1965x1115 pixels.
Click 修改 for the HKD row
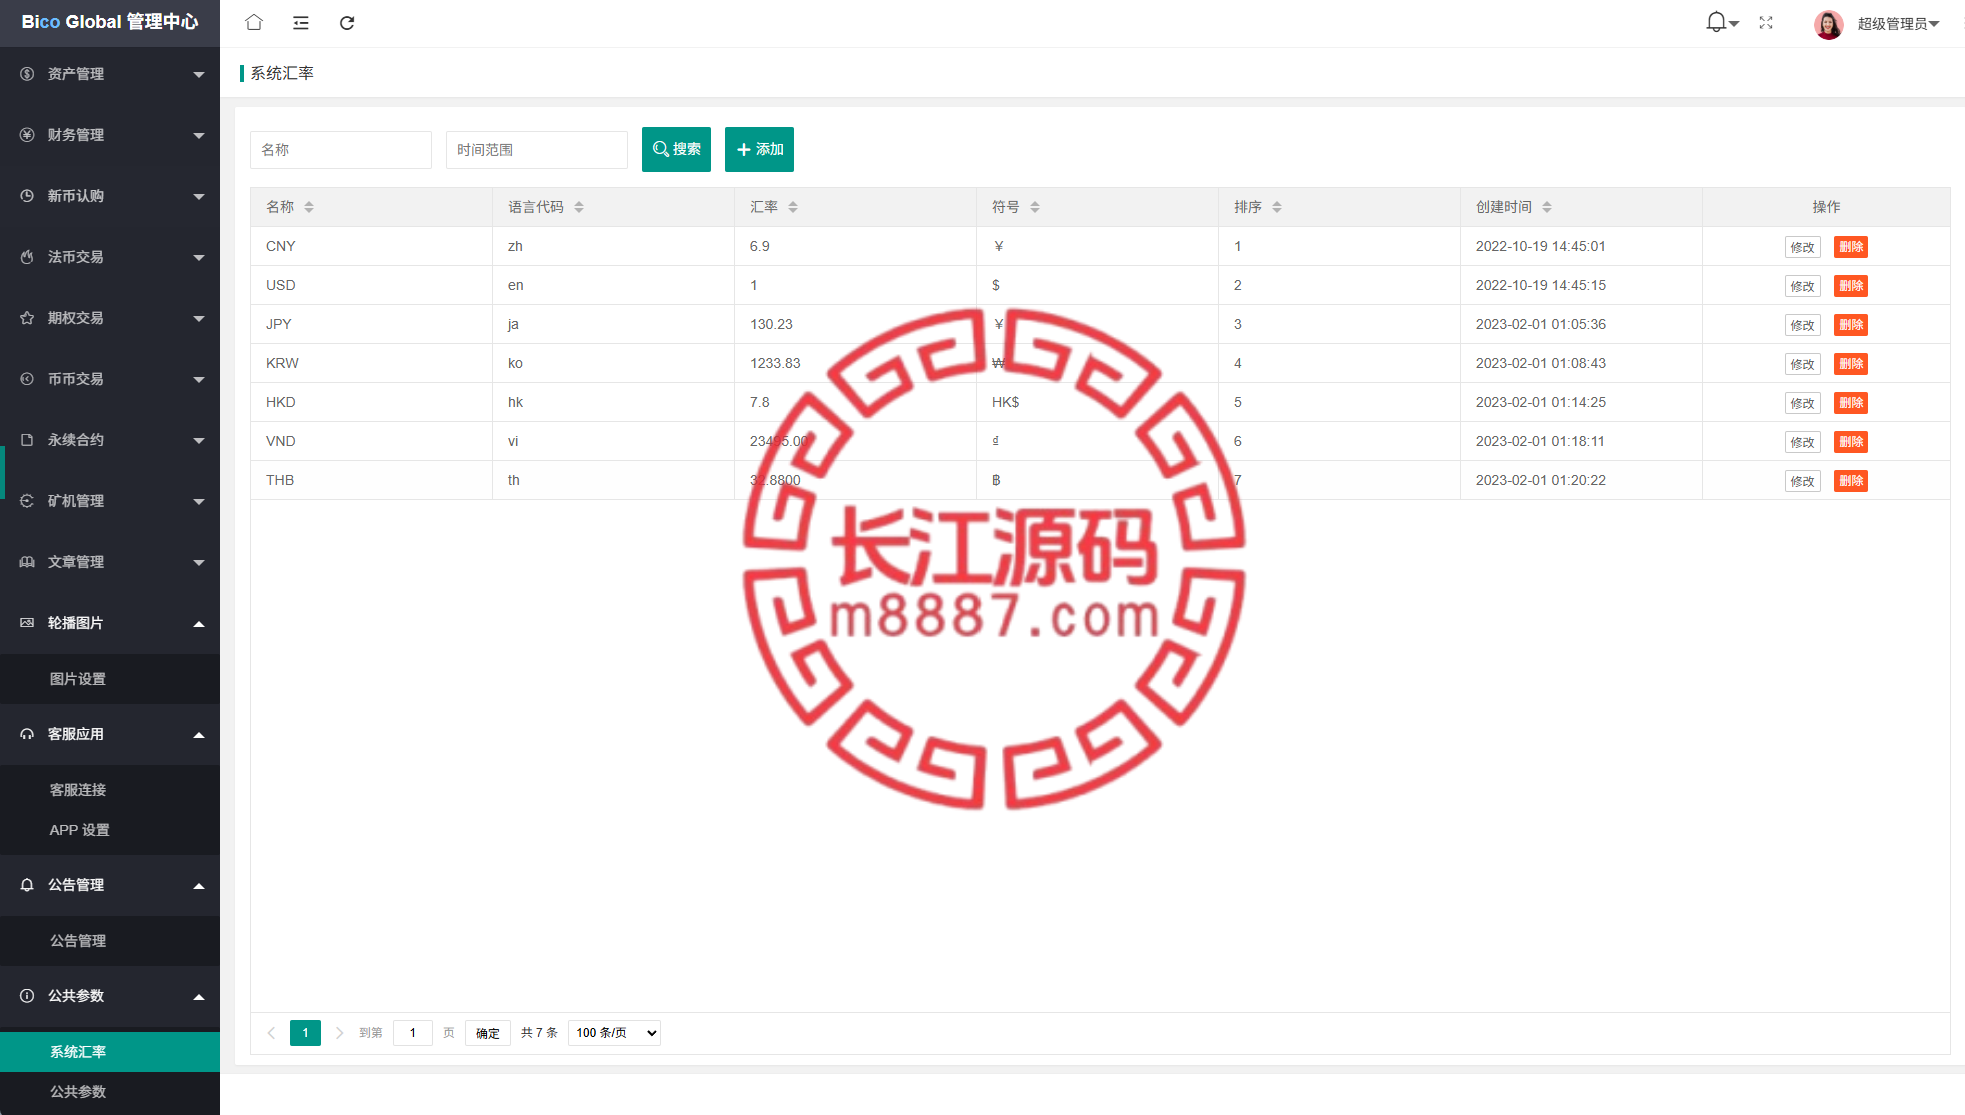(x=1802, y=403)
